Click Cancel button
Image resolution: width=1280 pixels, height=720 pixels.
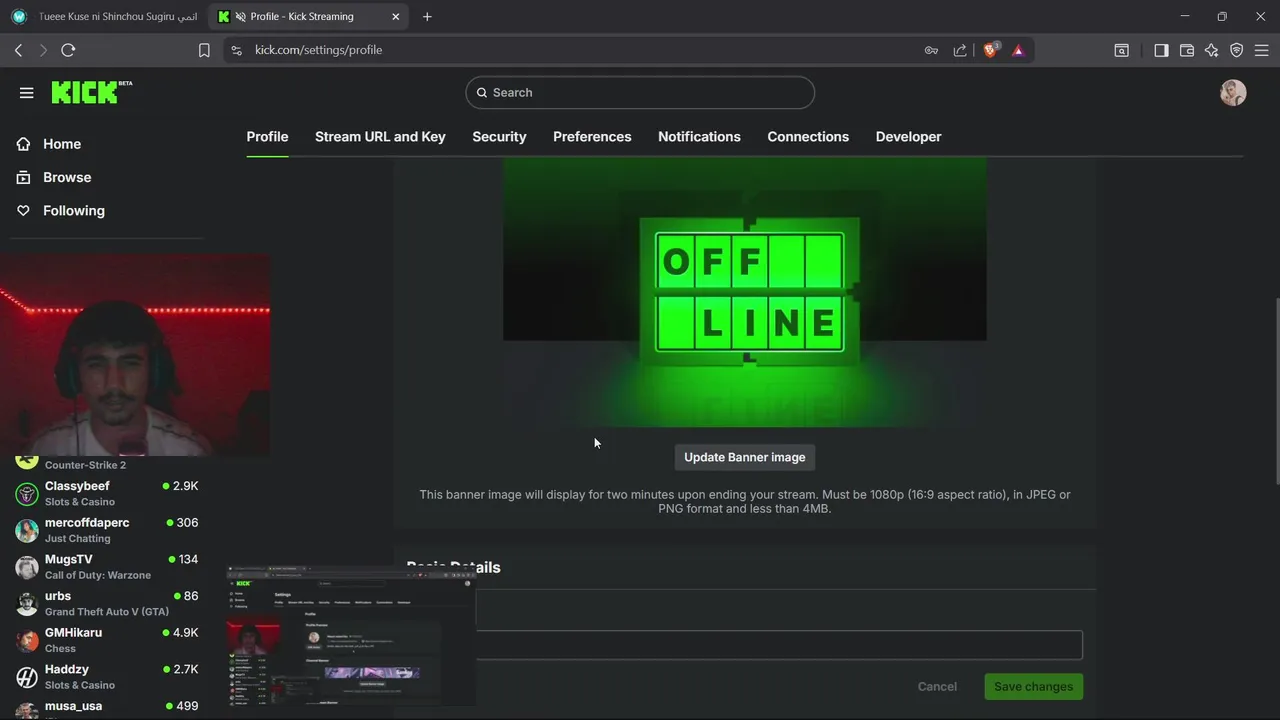click(937, 687)
